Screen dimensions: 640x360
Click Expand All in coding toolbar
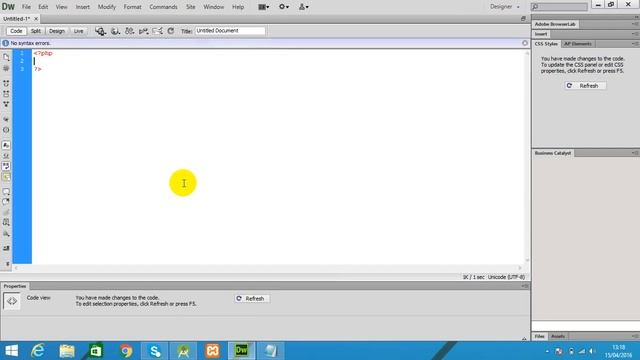pos(6,104)
